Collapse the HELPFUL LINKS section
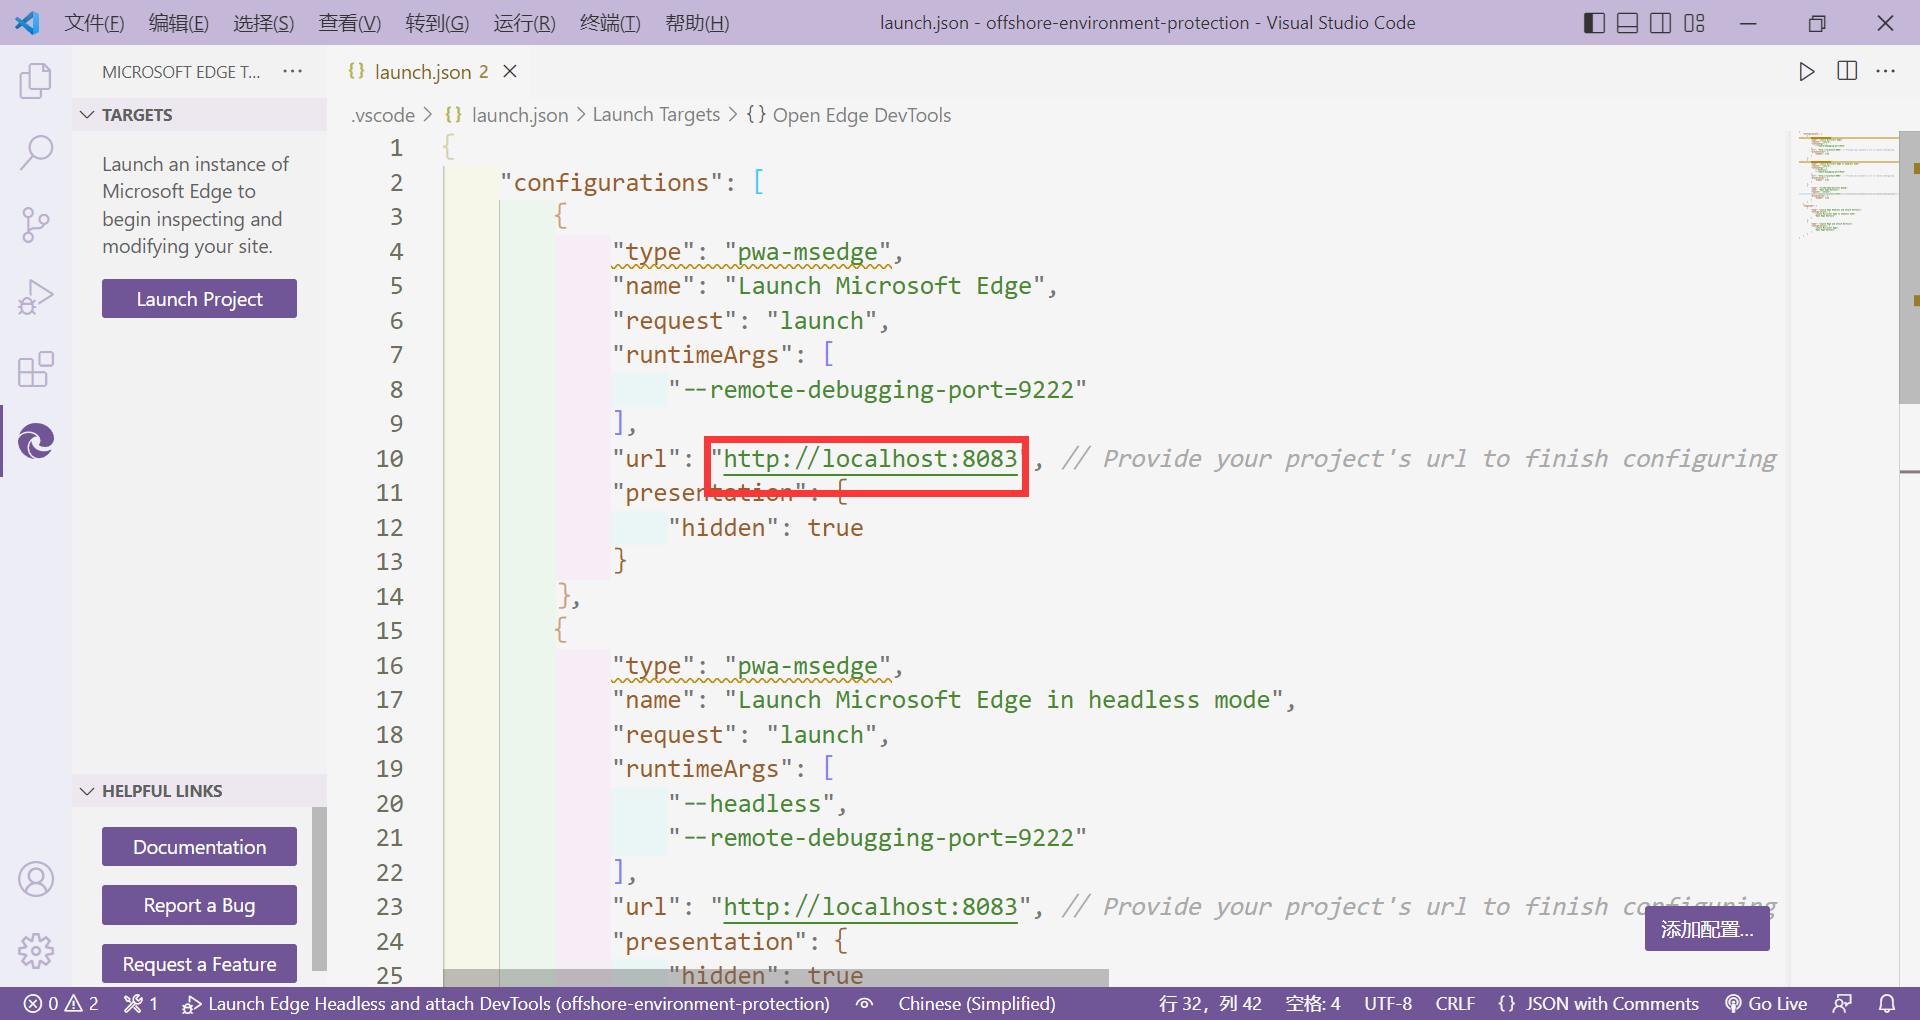Image resolution: width=1920 pixels, height=1020 pixels. 200,791
